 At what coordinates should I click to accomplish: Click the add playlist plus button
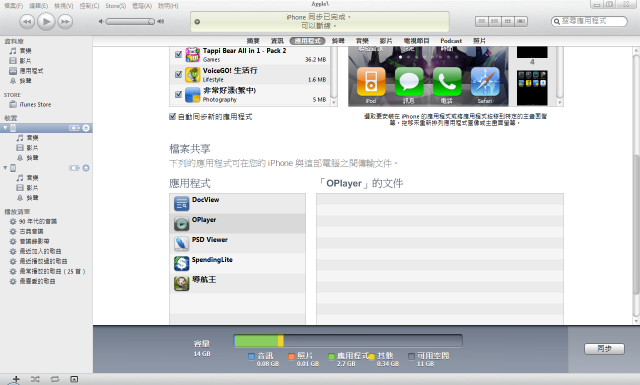16,379
